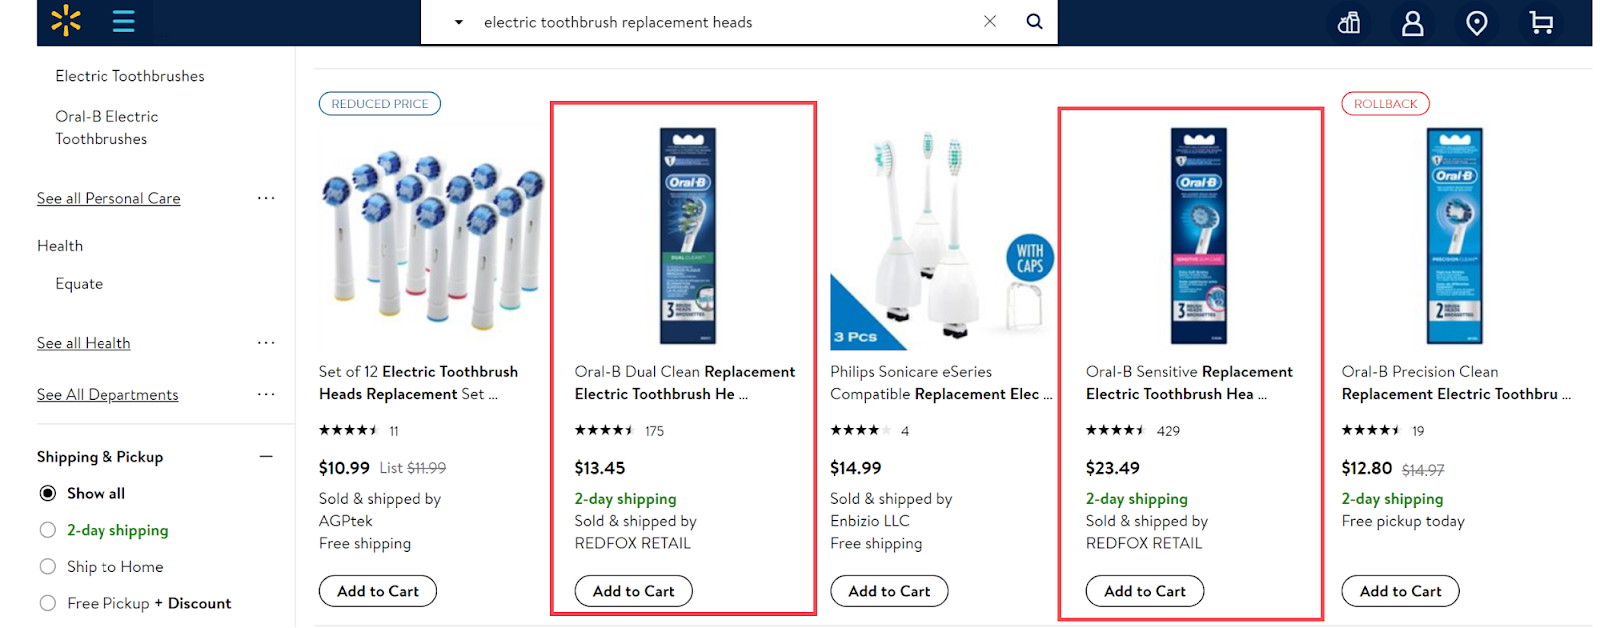Image resolution: width=1600 pixels, height=628 pixels.
Task: Select the 2-day shipping radio option
Action: [48, 530]
